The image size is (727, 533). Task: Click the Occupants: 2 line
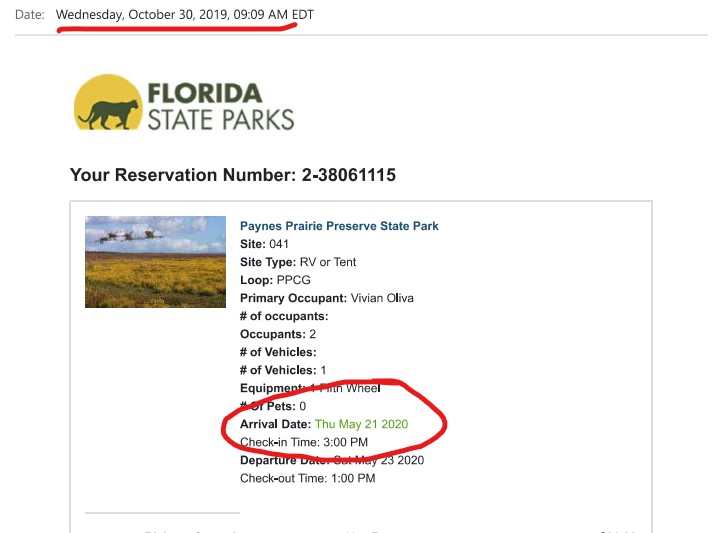[x=278, y=334]
